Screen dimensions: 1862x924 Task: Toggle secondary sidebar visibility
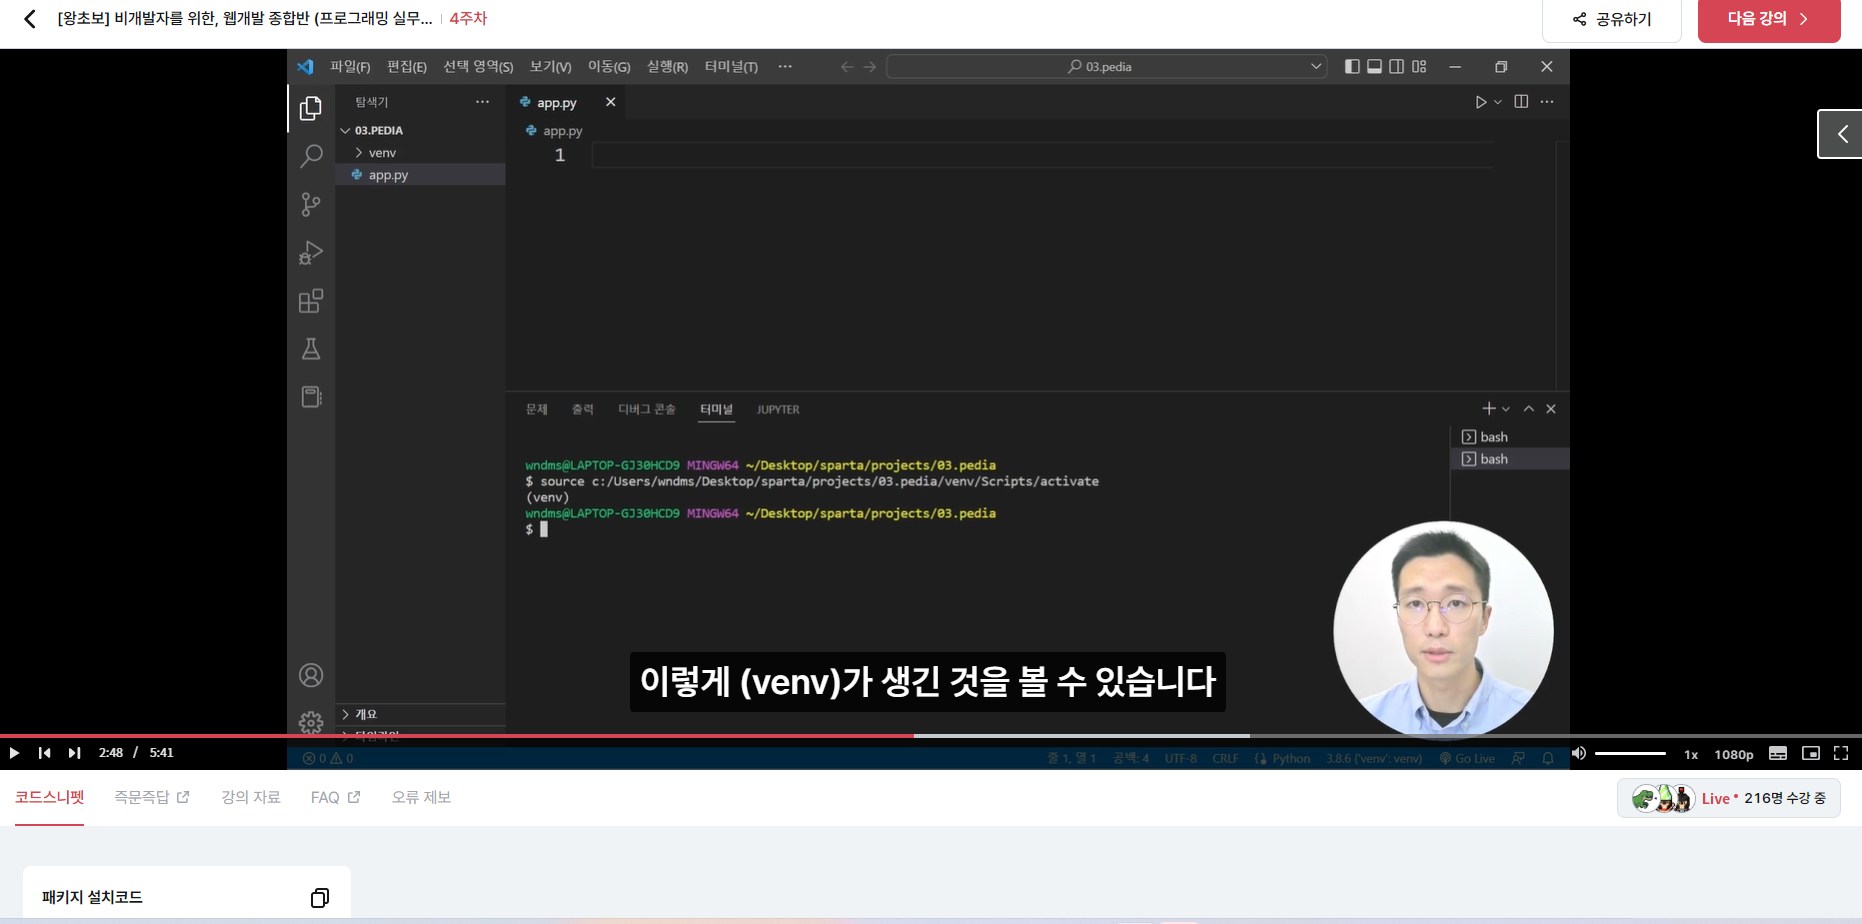click(1397, 67)
